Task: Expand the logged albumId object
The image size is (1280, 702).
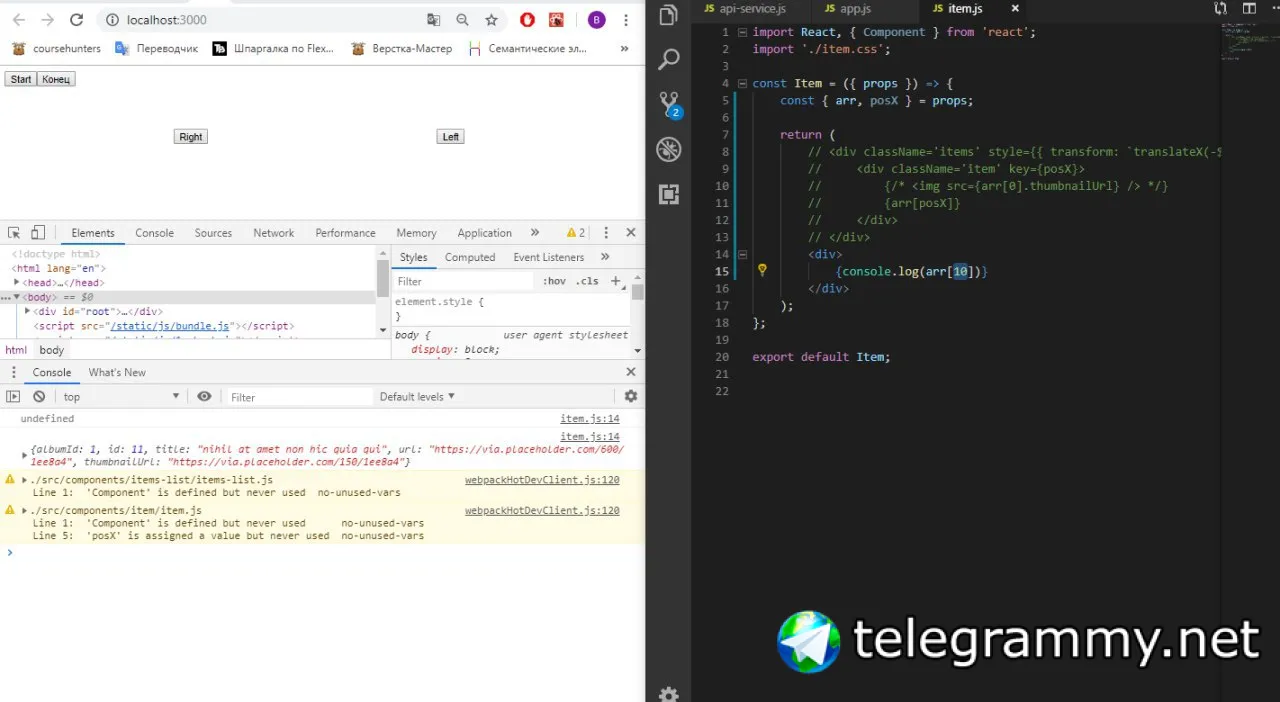Action: (x=25, y=455)
